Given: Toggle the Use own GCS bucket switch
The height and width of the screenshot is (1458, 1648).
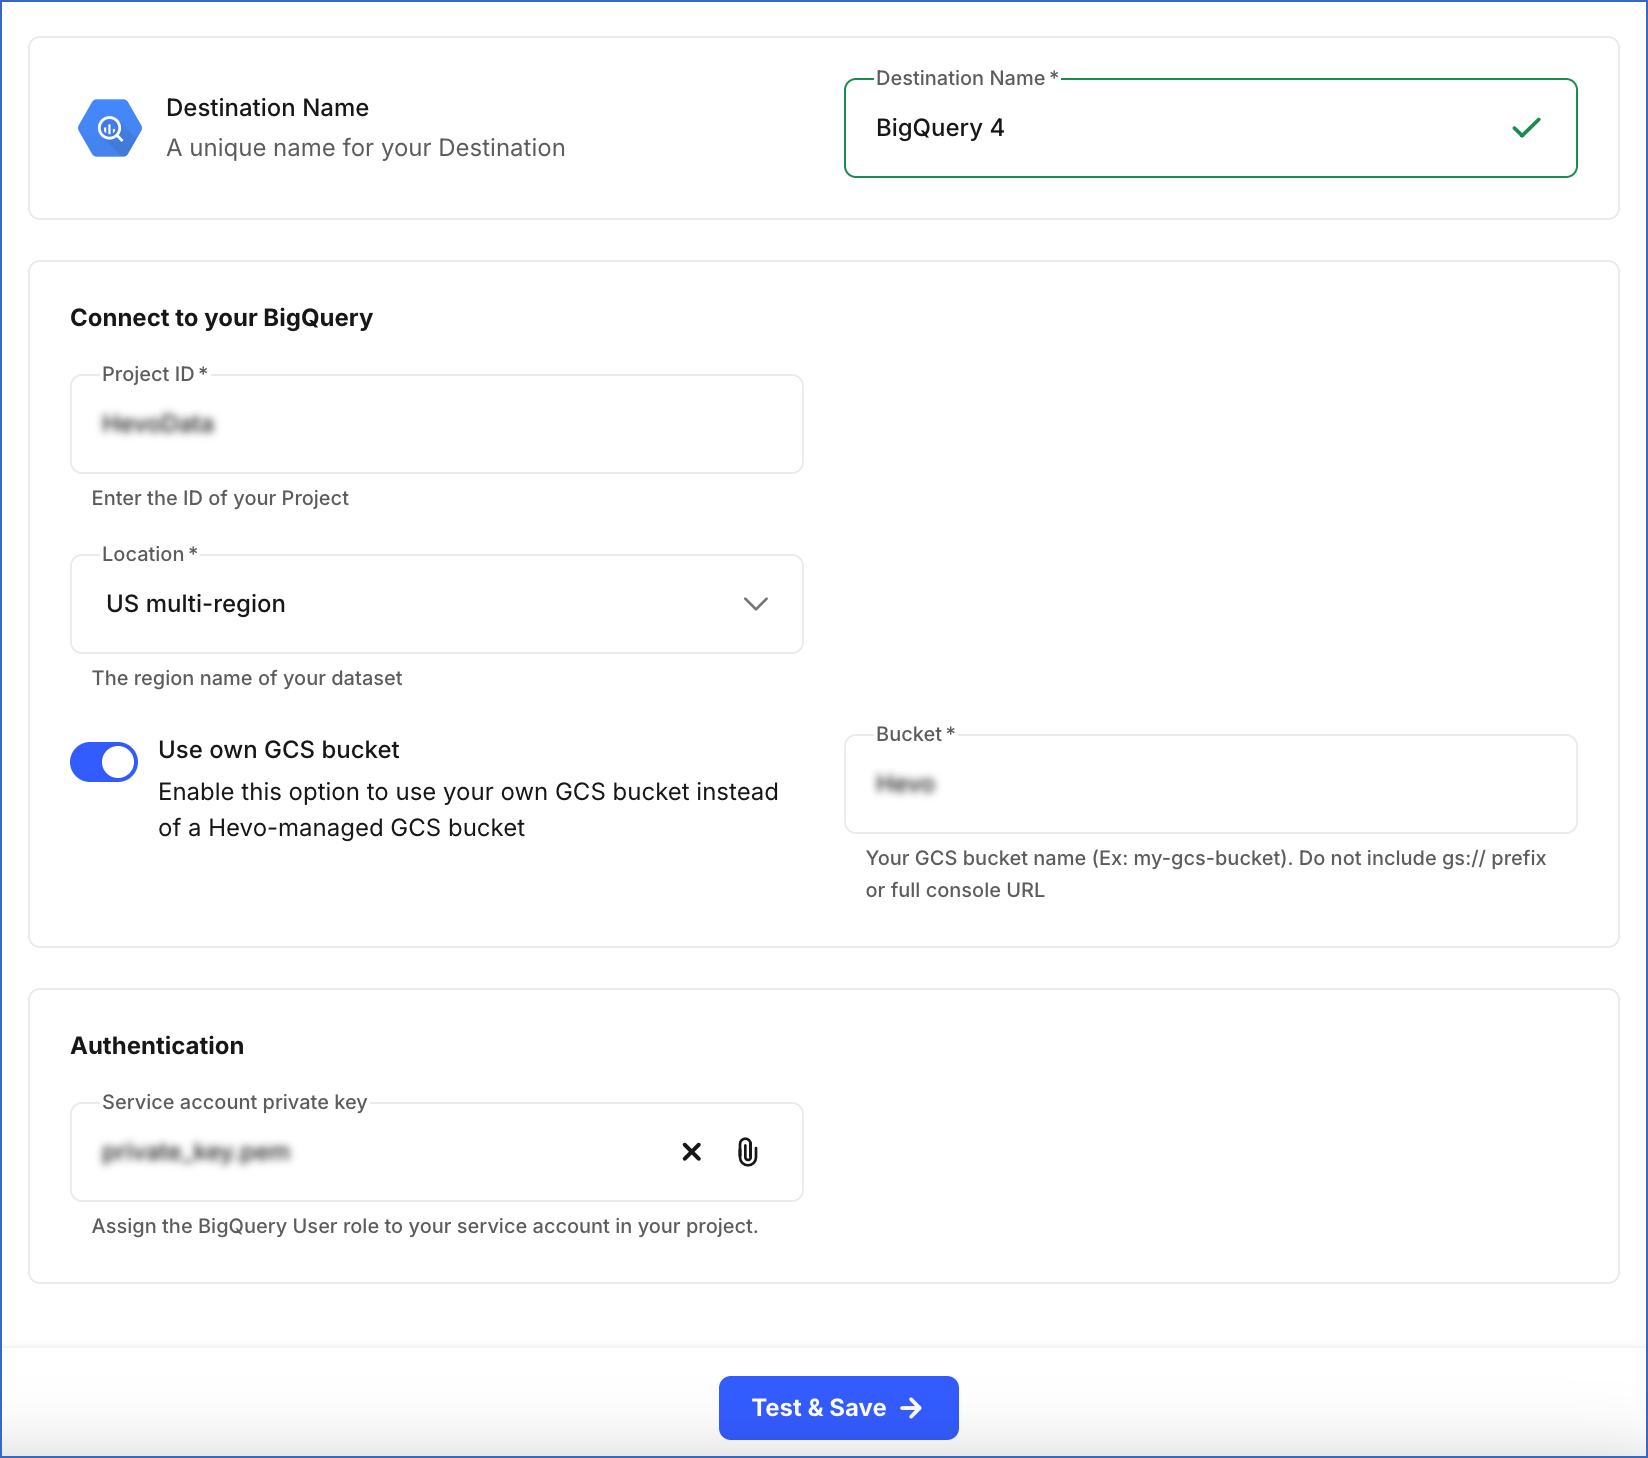Looking at the screenshot, I should [104, 762].
